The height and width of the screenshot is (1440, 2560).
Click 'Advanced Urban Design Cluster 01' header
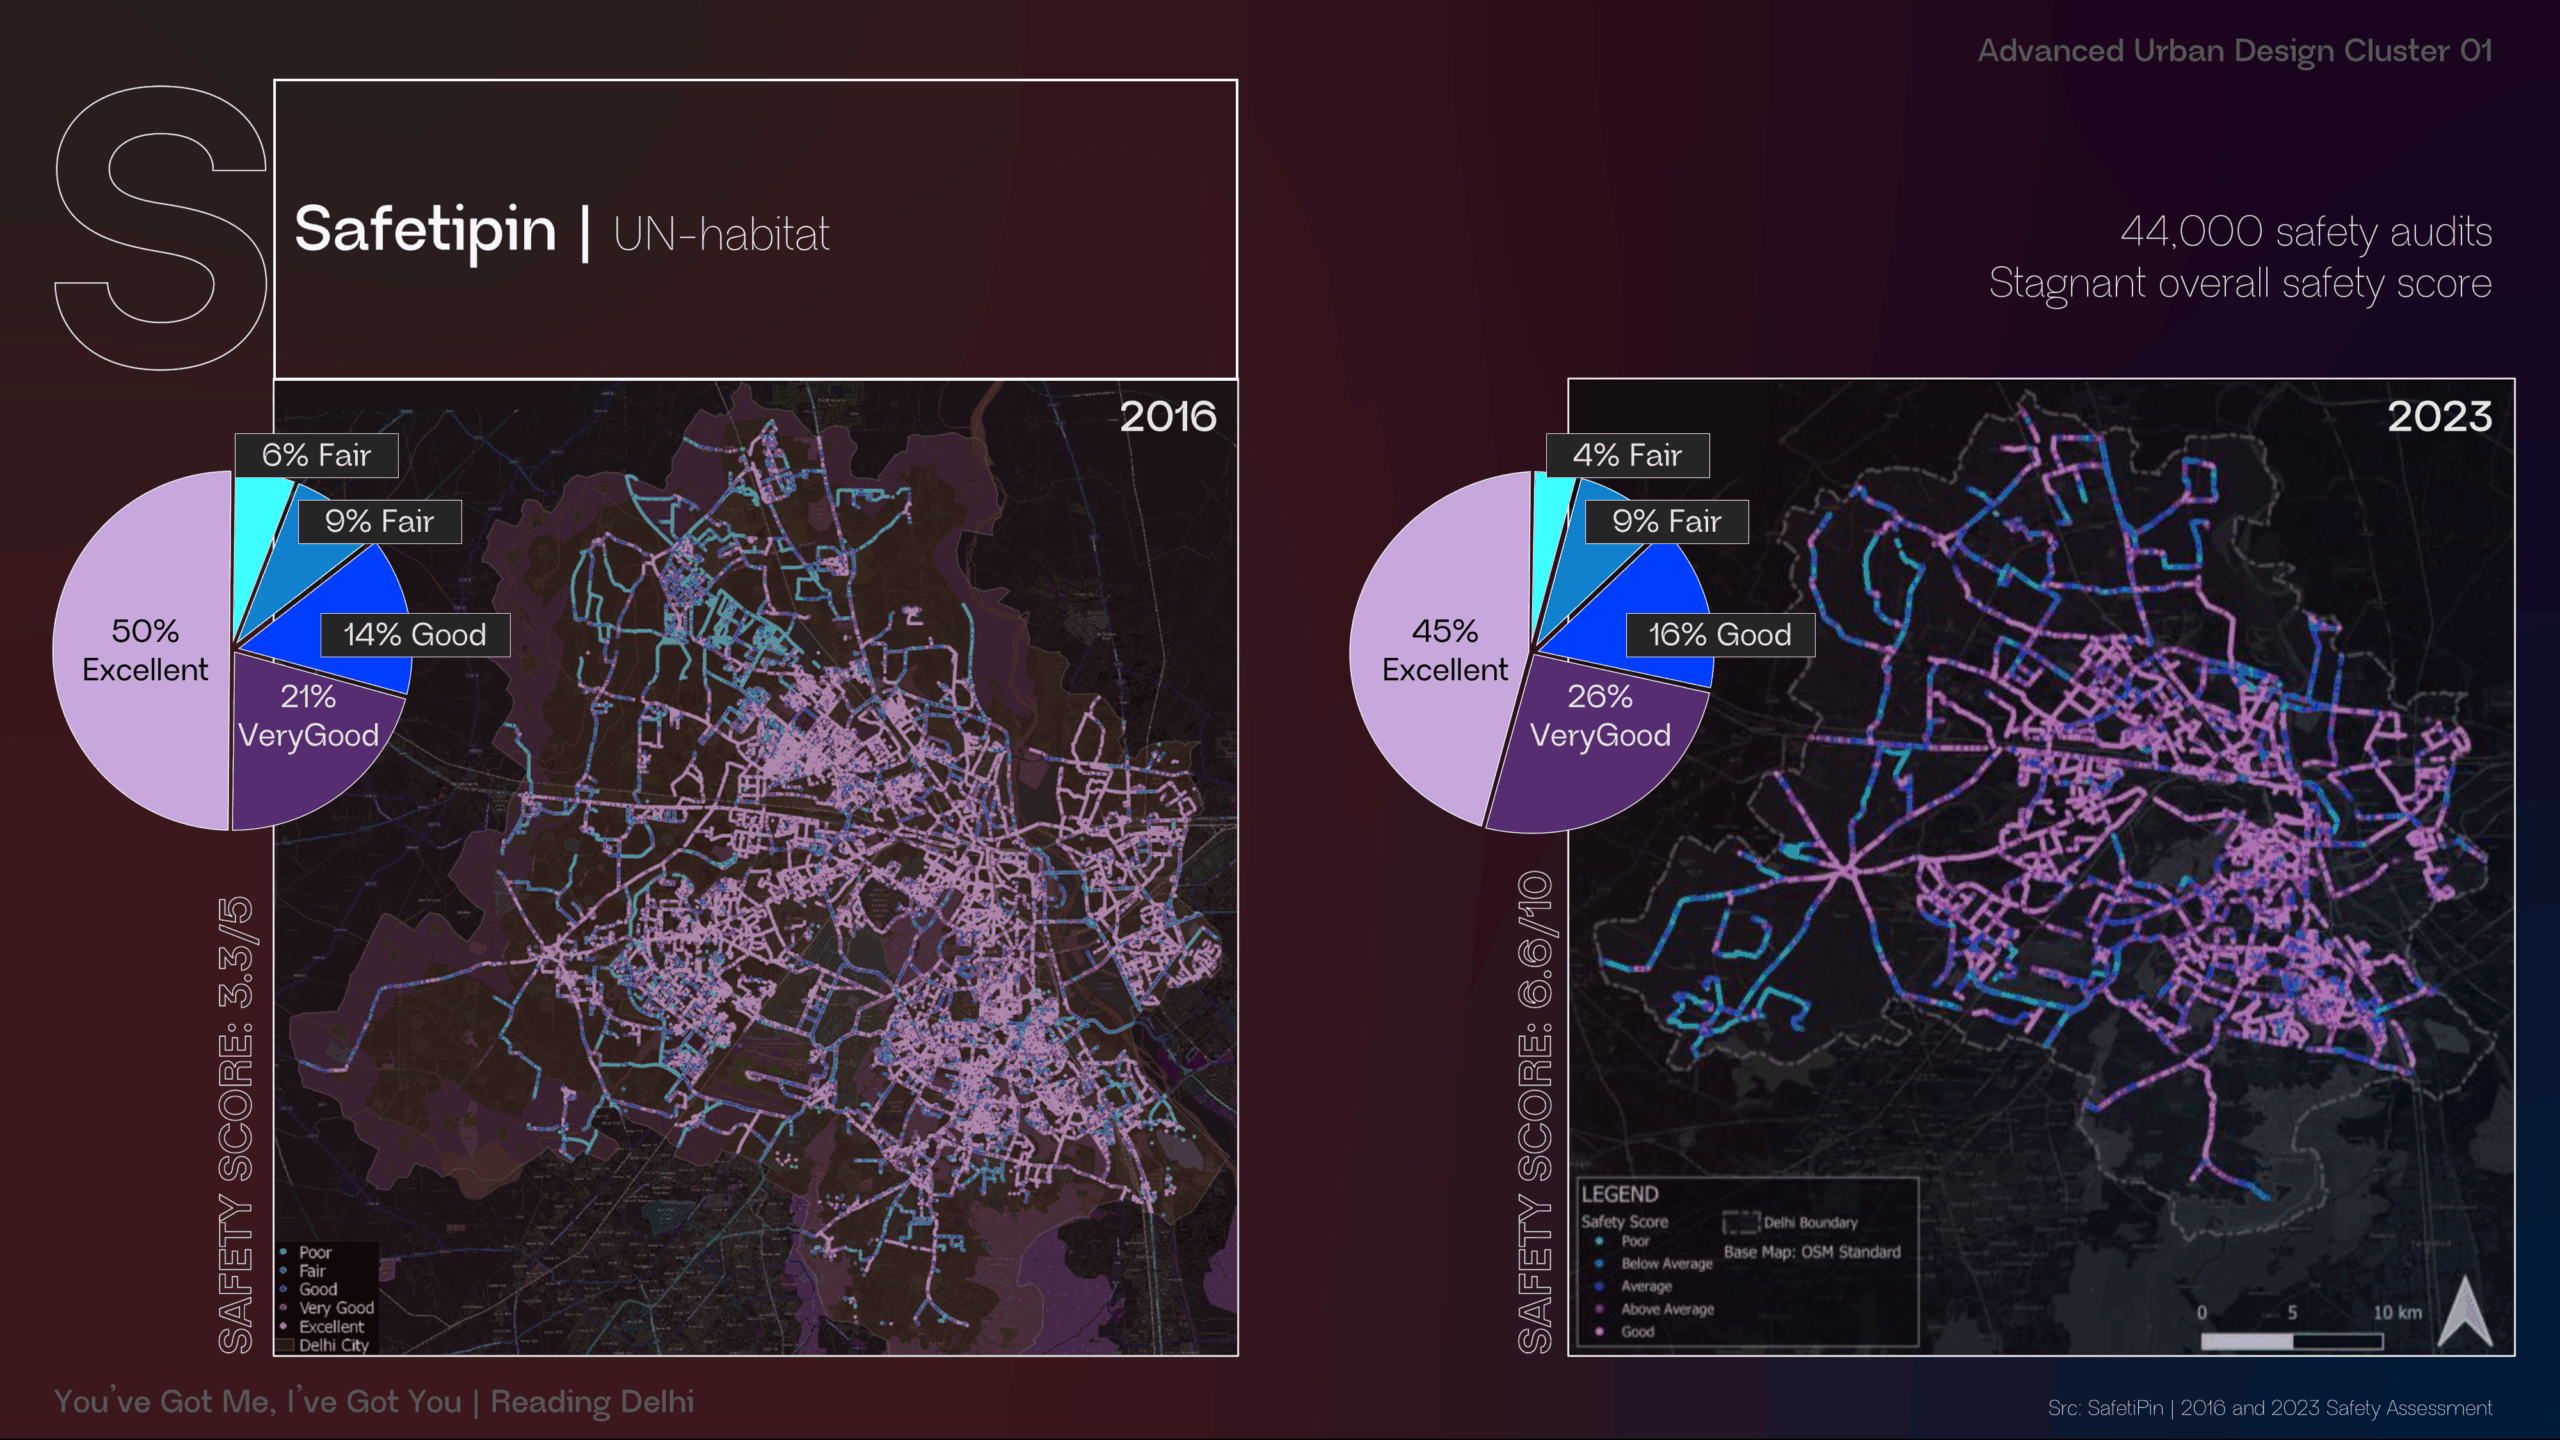[2235, 50]
